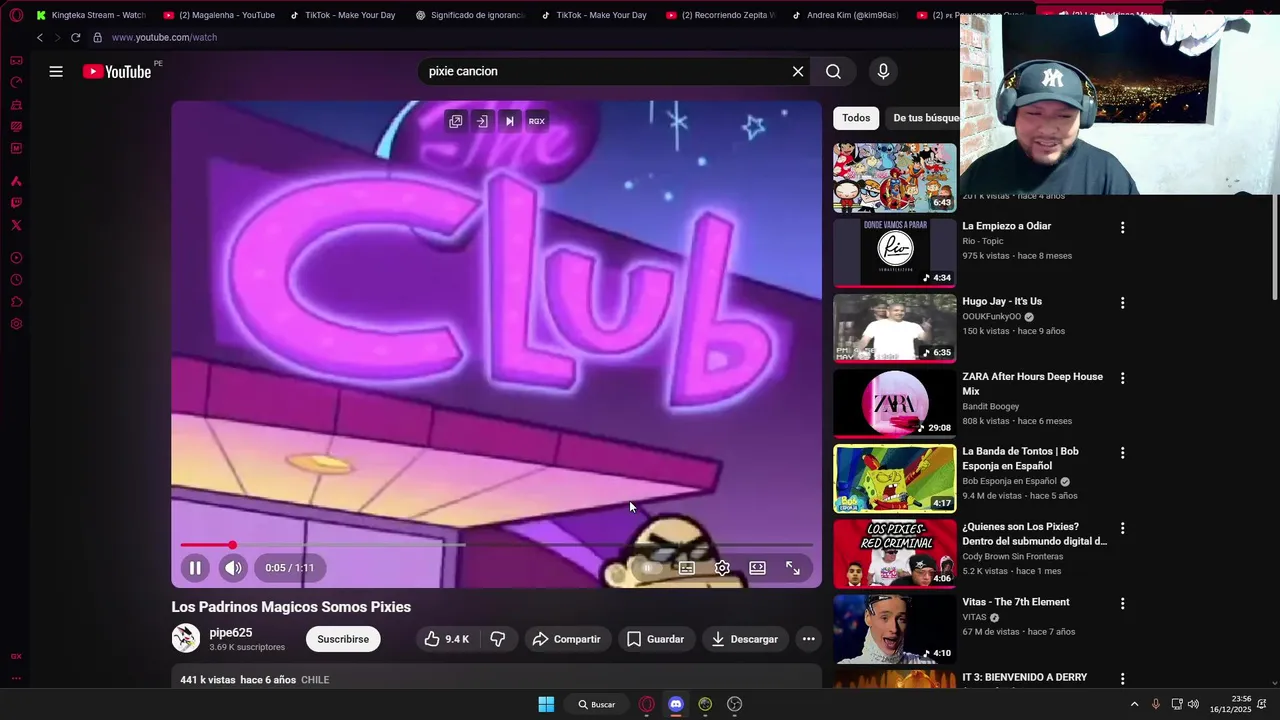
Task: Click the skip-next overlay icon
Action: 509,121
